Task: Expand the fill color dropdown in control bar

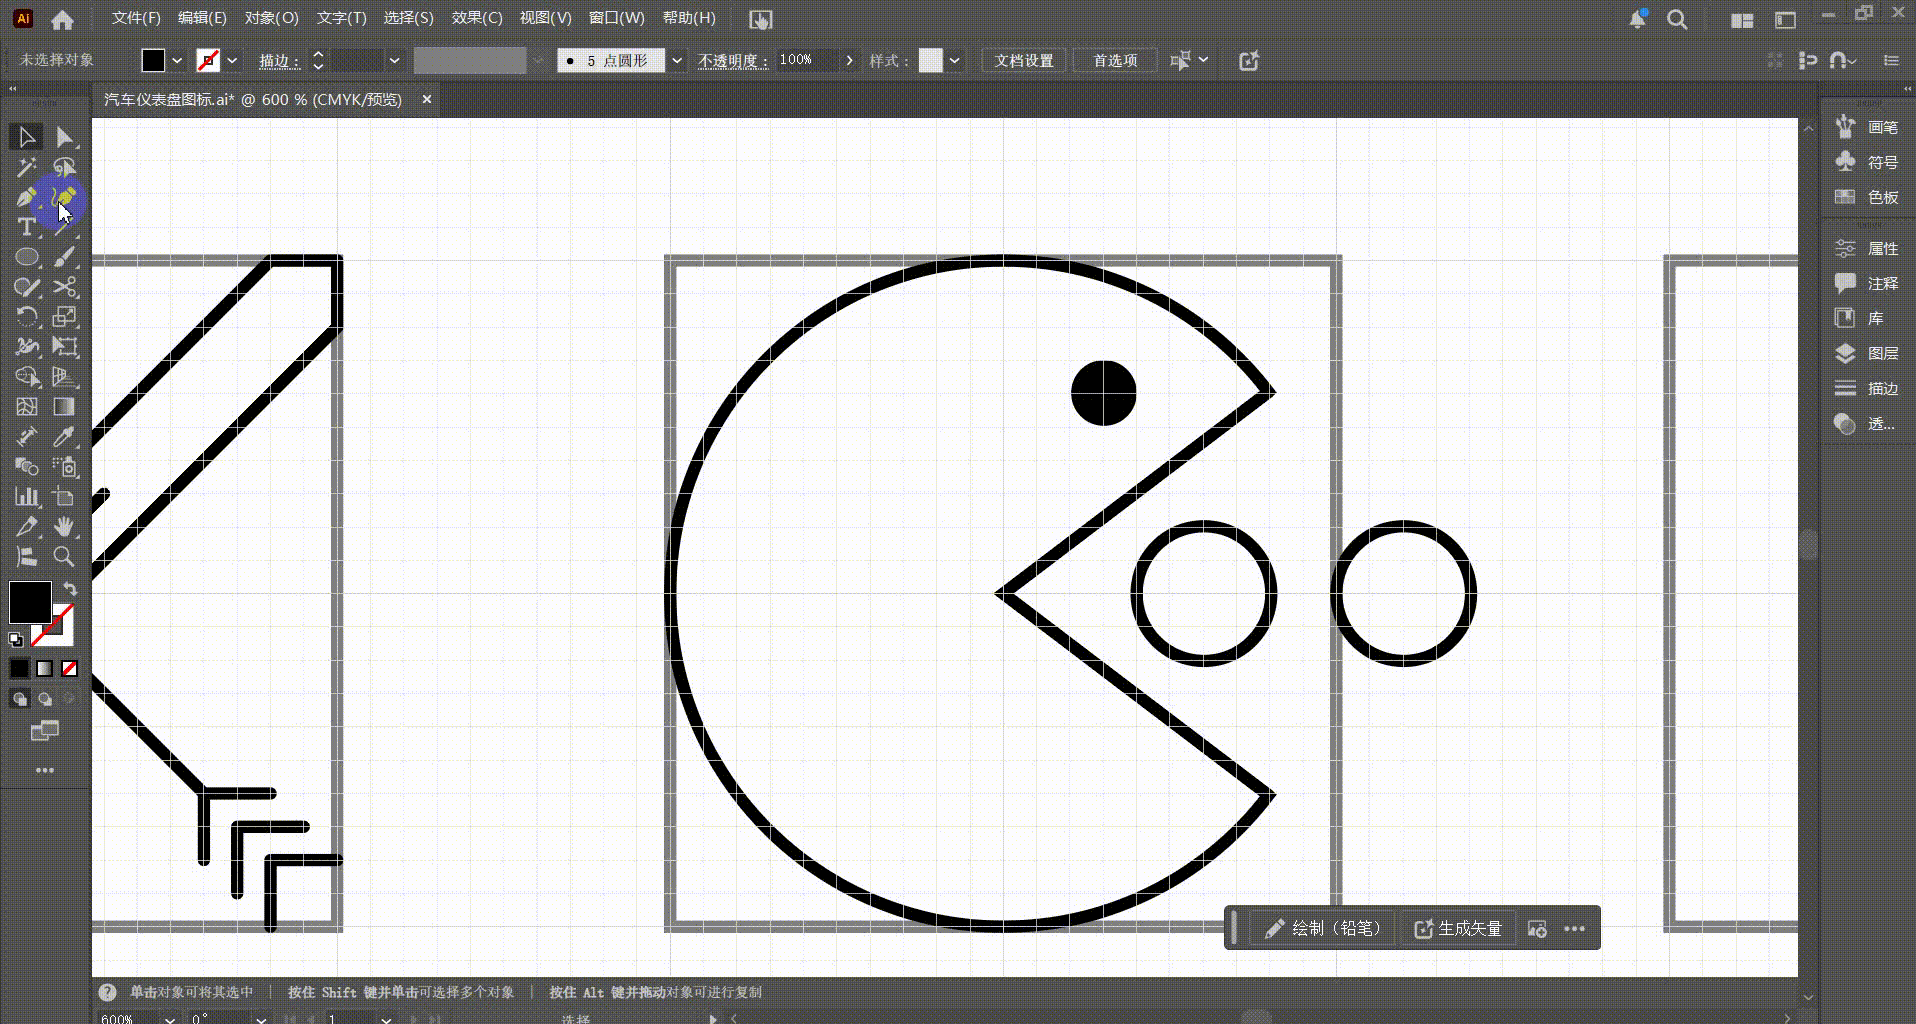Action: tap(177, 61)
